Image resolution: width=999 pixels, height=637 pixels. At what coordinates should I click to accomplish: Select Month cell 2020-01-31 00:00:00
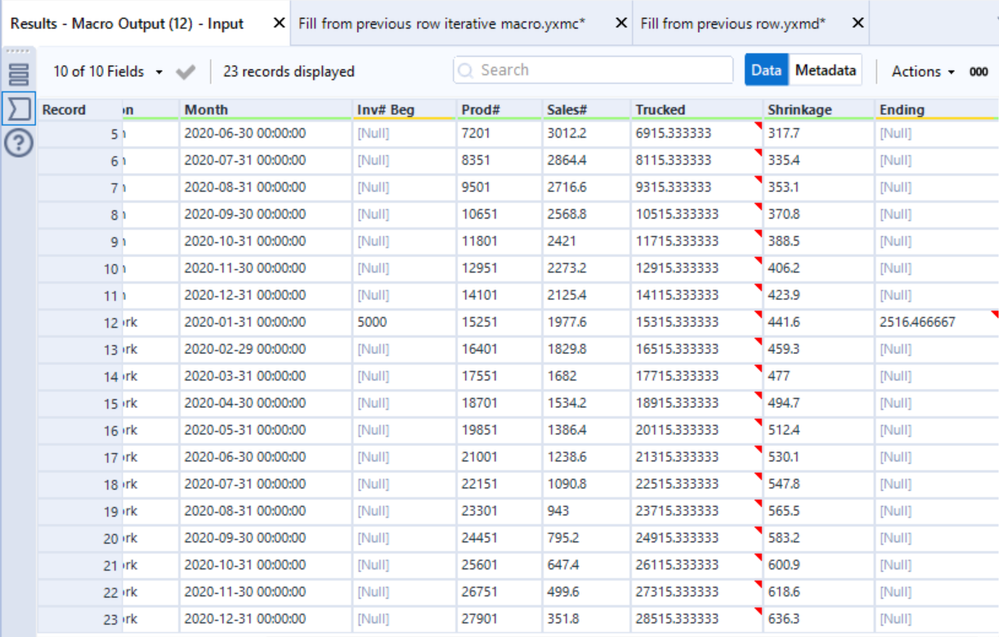(265, 322)
